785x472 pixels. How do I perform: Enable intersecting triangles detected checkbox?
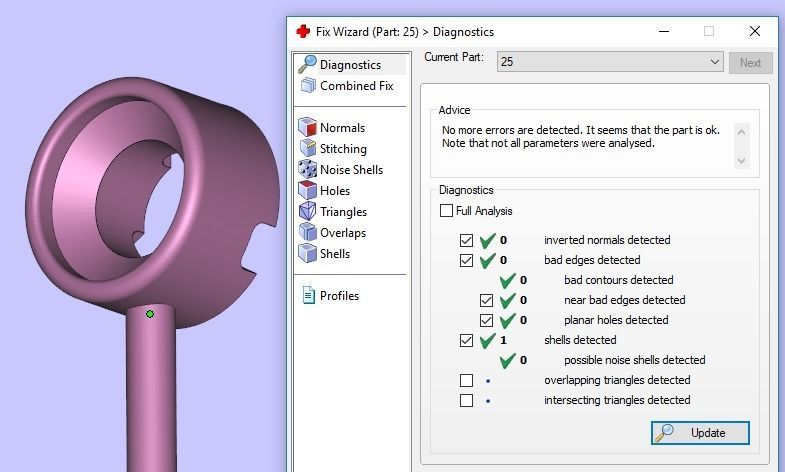click(x=466, y=400)
